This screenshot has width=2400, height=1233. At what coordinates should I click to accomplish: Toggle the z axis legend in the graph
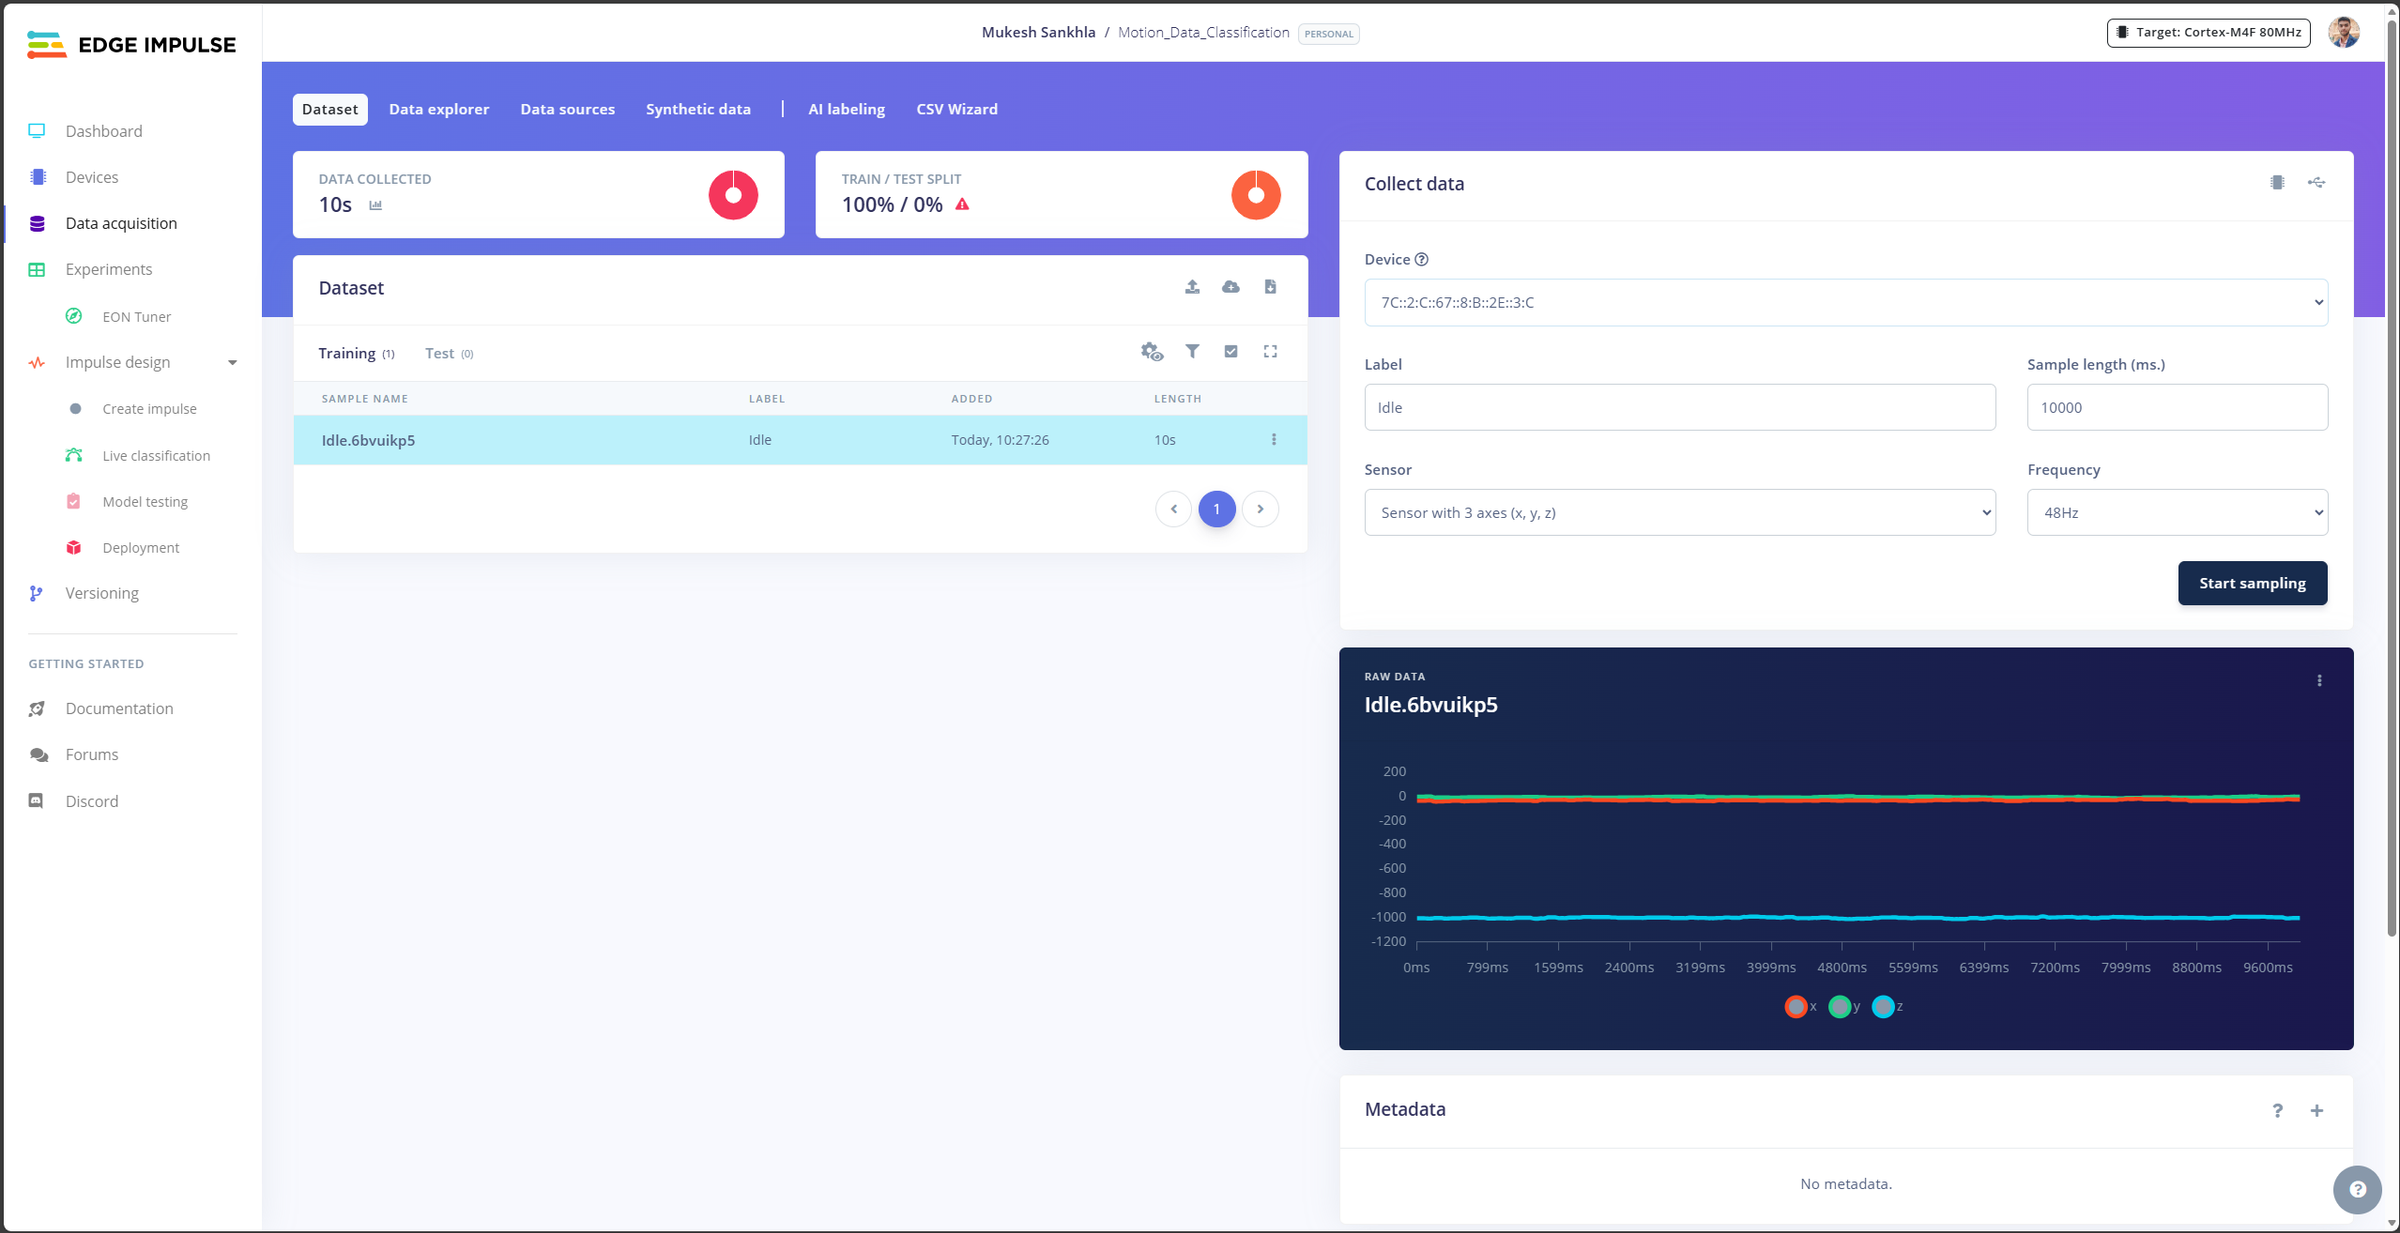1887,1007
